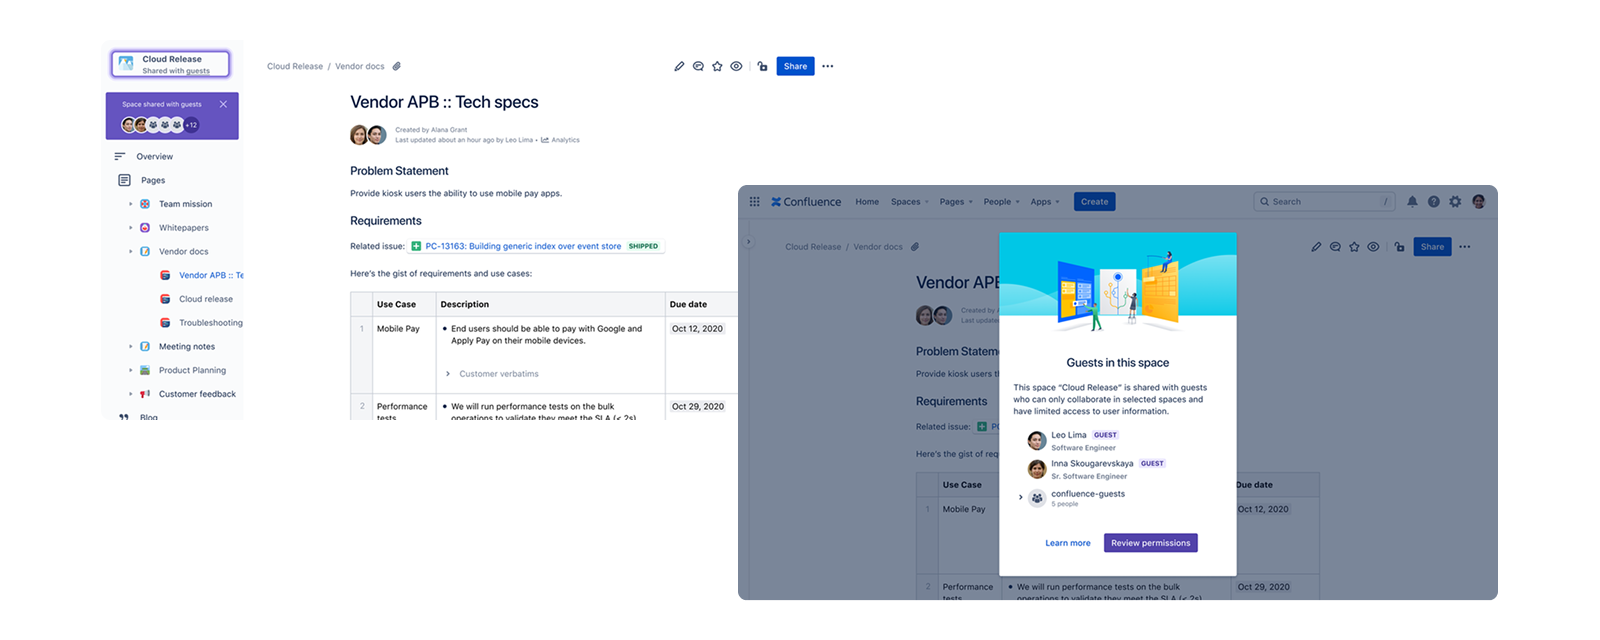
Task: Click the Create button in the top bar
Action: point(1094,202)
